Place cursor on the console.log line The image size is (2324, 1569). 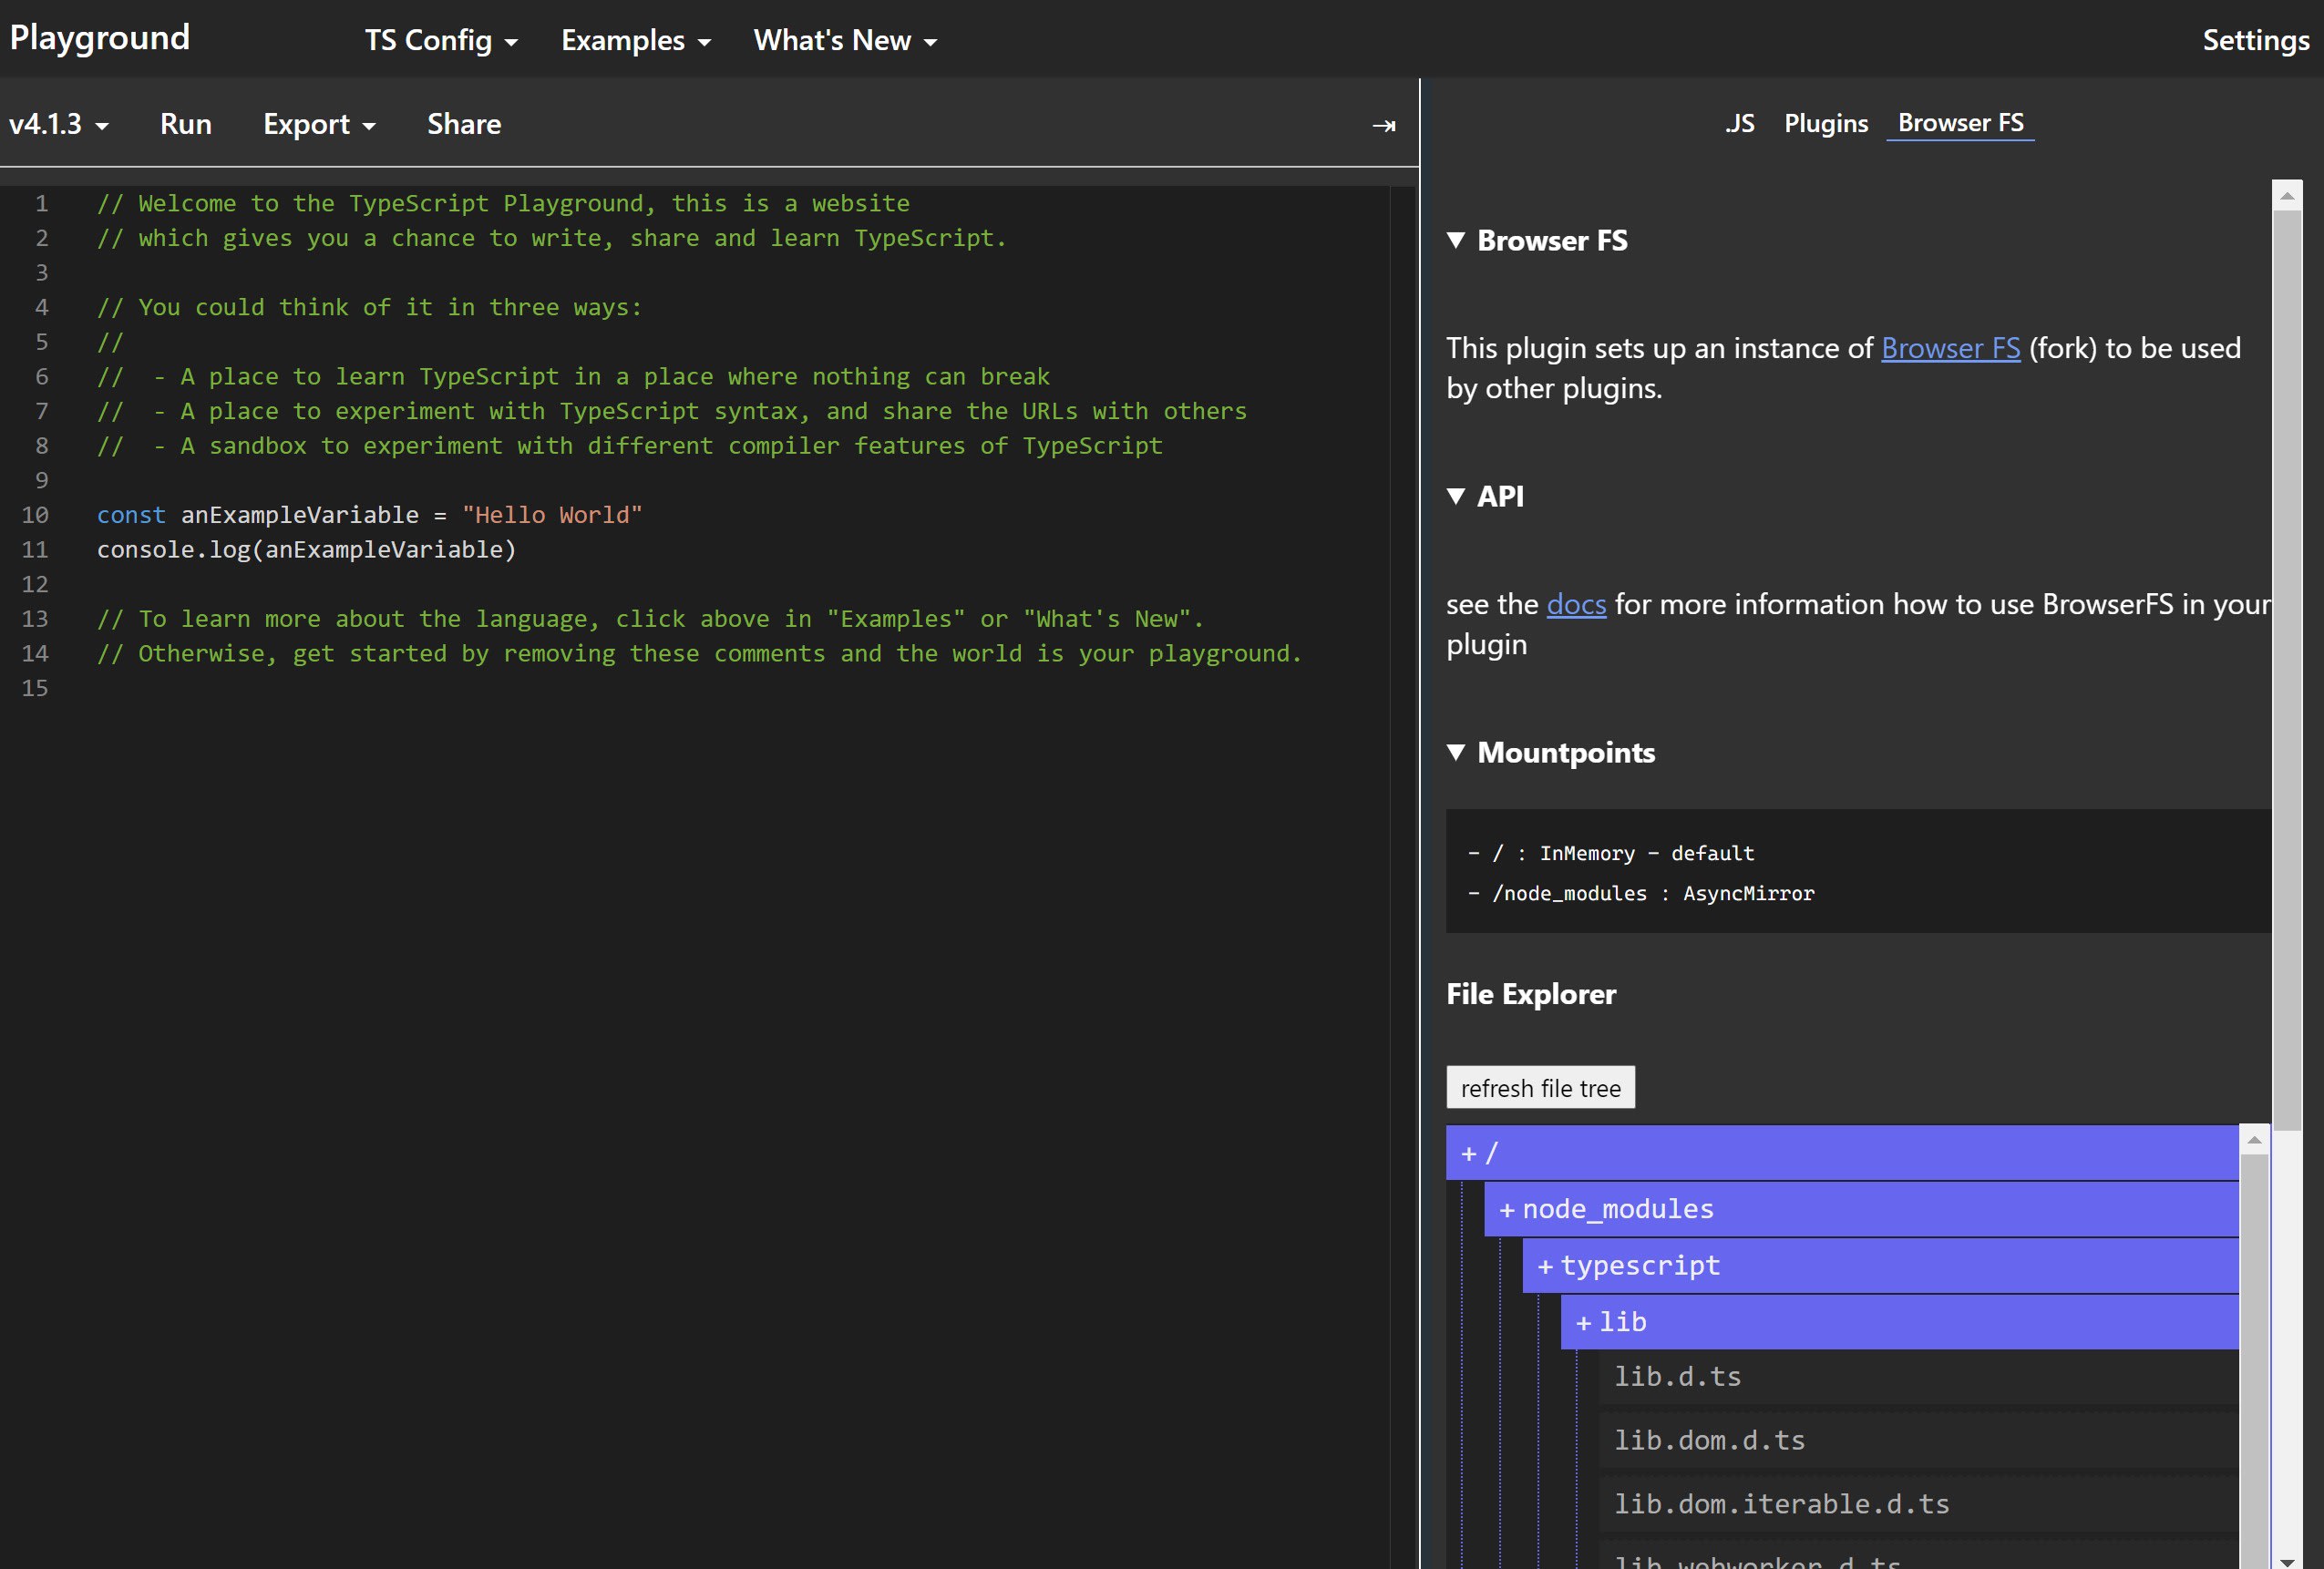[x=306, y=550]
